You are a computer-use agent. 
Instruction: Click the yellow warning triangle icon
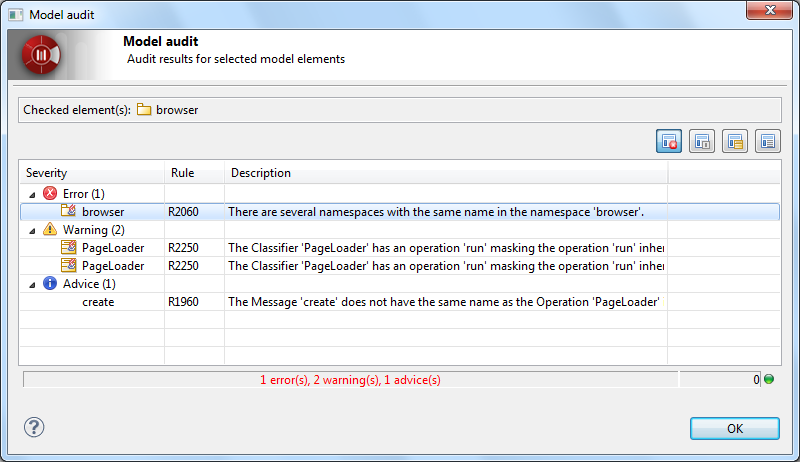50,229
